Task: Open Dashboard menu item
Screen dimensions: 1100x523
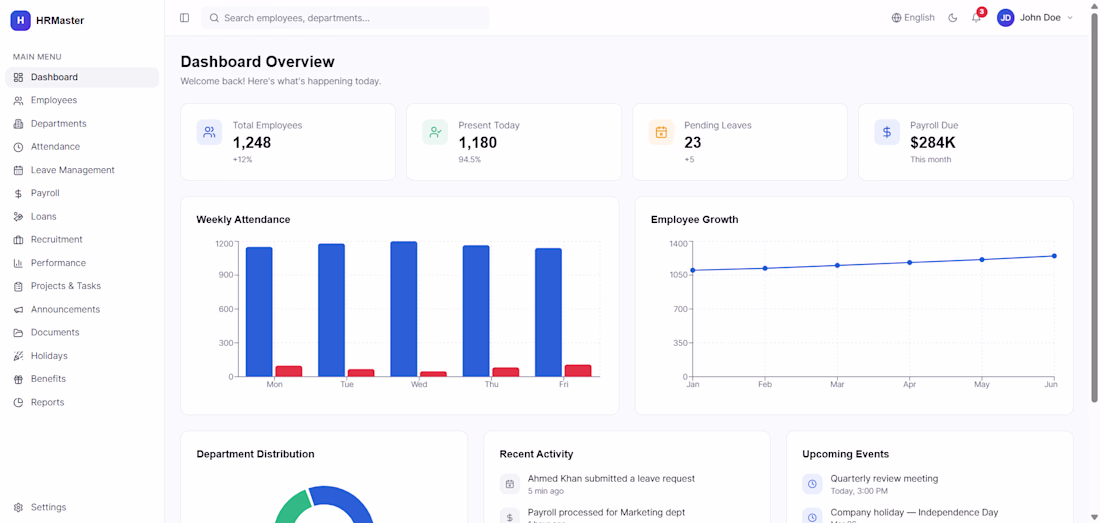Action: point(82,77)
